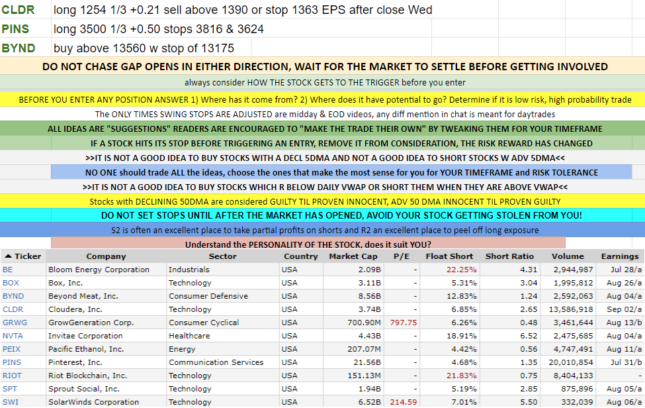Sort by the Short Ratio column header
The height and width of the screenshot is (408, 645).
tap(509, 256)
